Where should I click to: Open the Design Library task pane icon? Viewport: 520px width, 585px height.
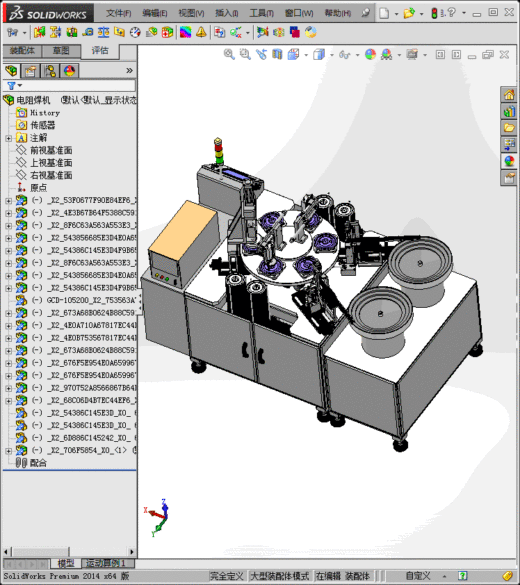pyautogui.click(x=509, y=112)
